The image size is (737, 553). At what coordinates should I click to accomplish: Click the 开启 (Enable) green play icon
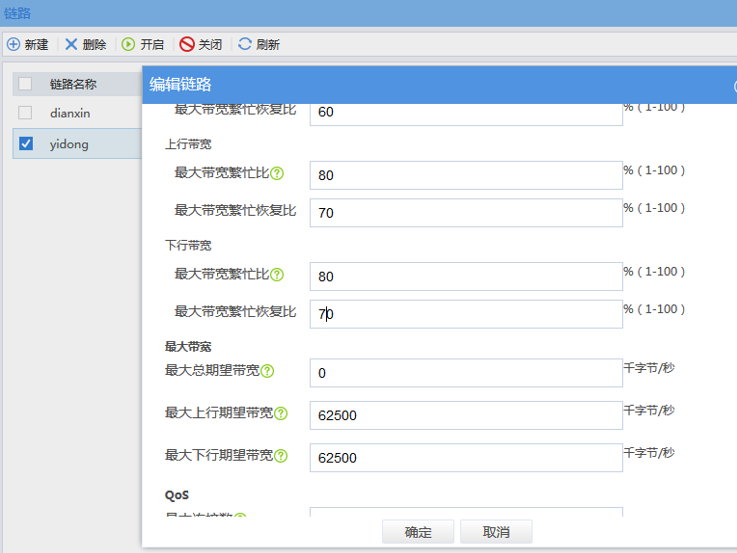pyautogui.click(x=128, y=45)
